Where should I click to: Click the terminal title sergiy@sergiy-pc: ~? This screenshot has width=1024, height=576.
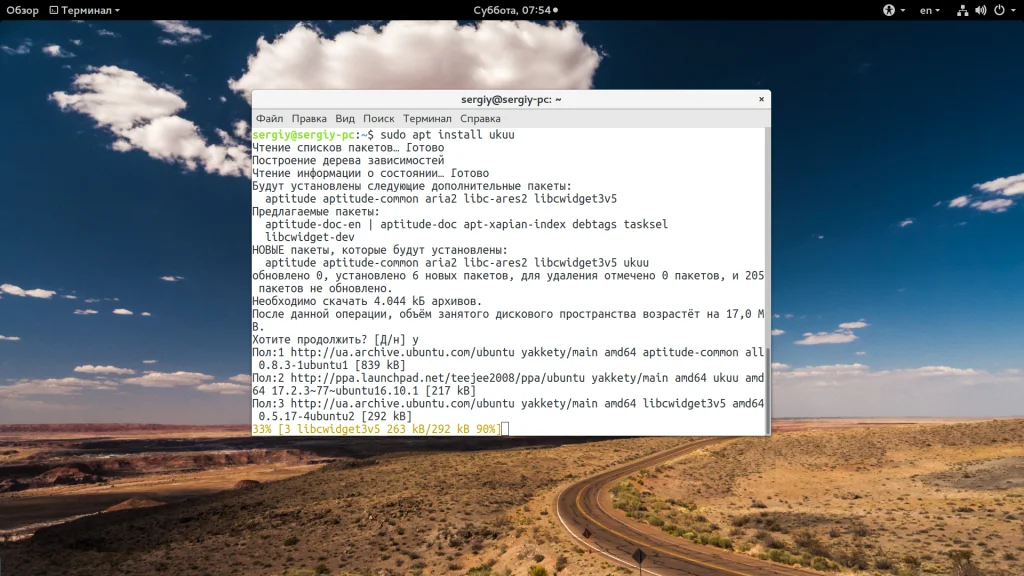(x=511, y=99)
